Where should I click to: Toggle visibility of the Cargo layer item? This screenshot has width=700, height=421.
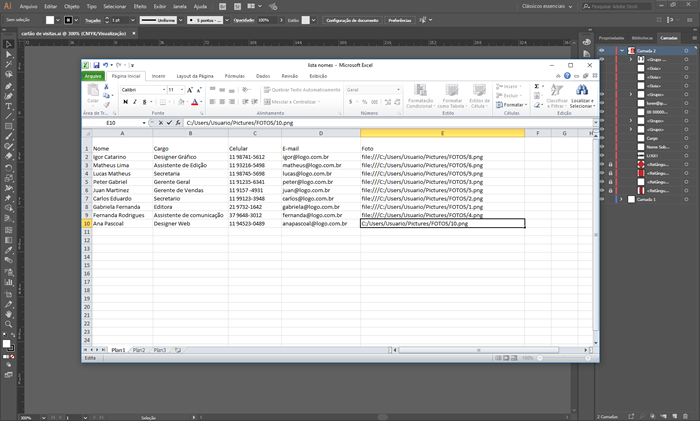coord(602,138)
